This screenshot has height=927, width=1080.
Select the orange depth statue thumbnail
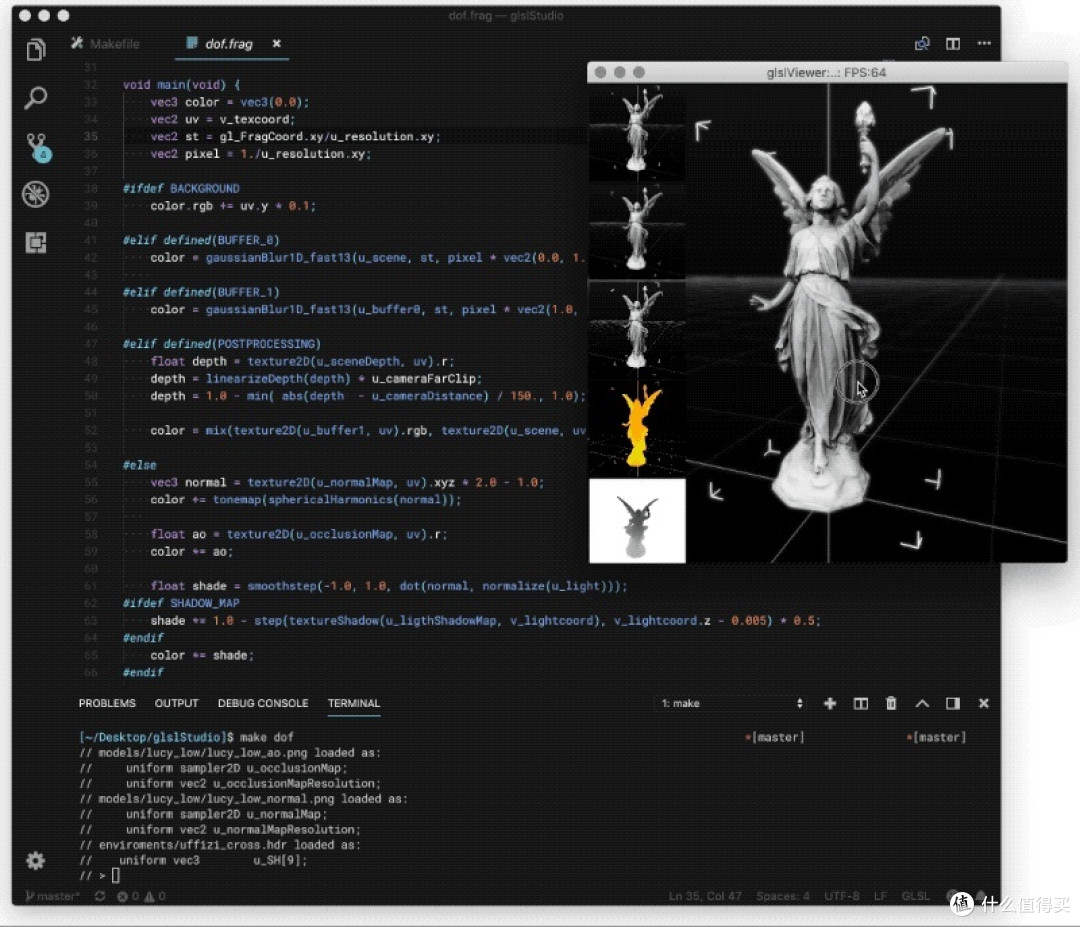coord(637,427)
